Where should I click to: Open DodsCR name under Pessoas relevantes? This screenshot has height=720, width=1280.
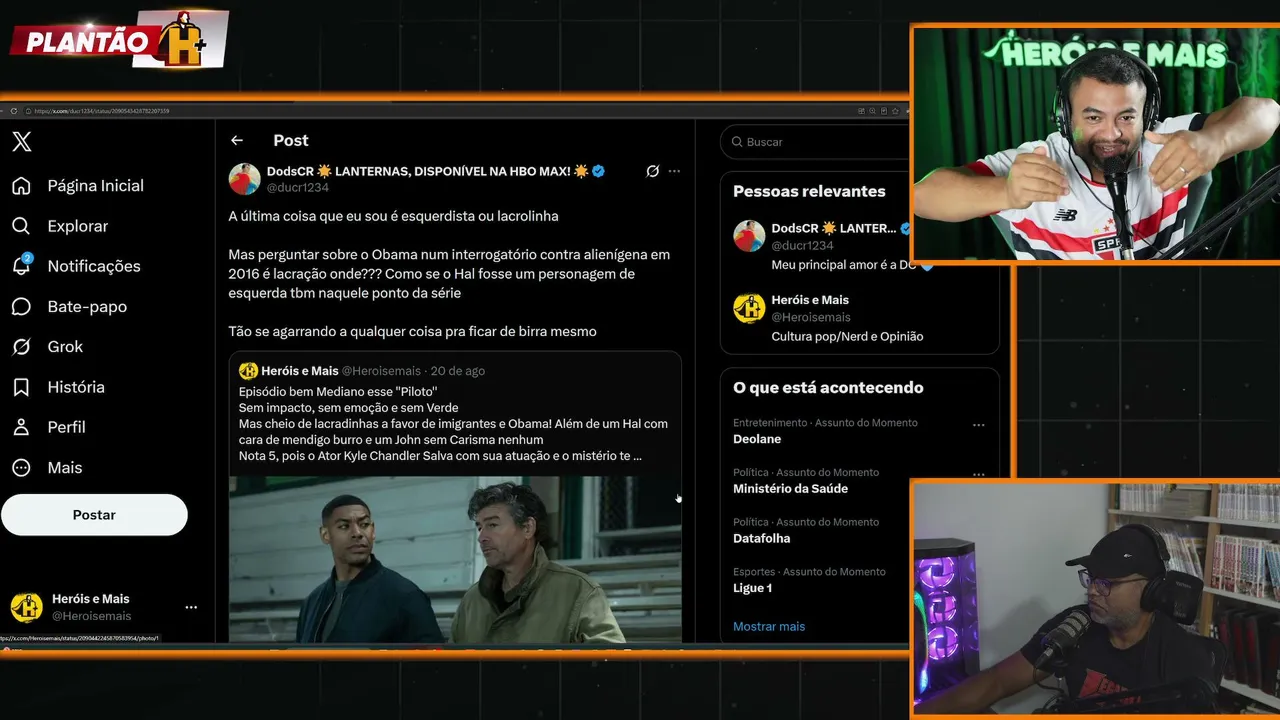tap(834, 228)
